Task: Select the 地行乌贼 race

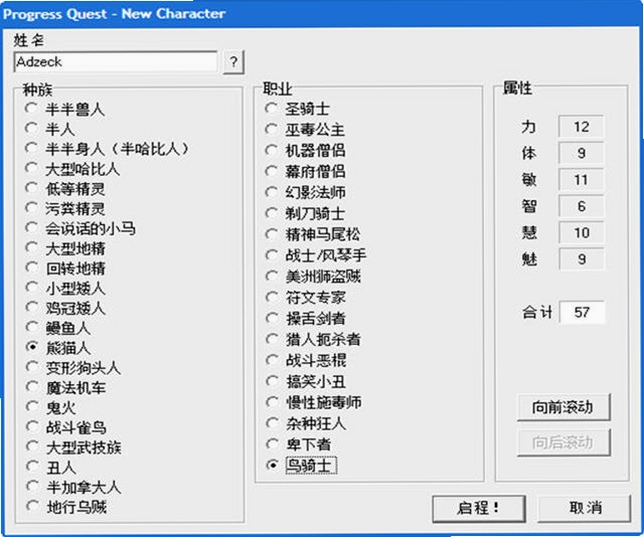Action: [65, 507]
